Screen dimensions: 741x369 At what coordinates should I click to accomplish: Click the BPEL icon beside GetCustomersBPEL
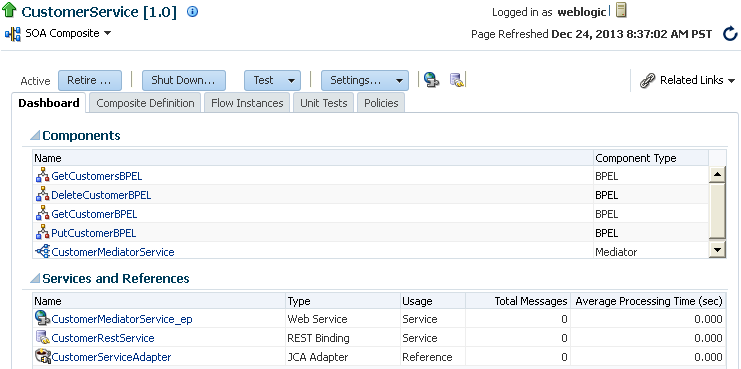coord(43,176)
